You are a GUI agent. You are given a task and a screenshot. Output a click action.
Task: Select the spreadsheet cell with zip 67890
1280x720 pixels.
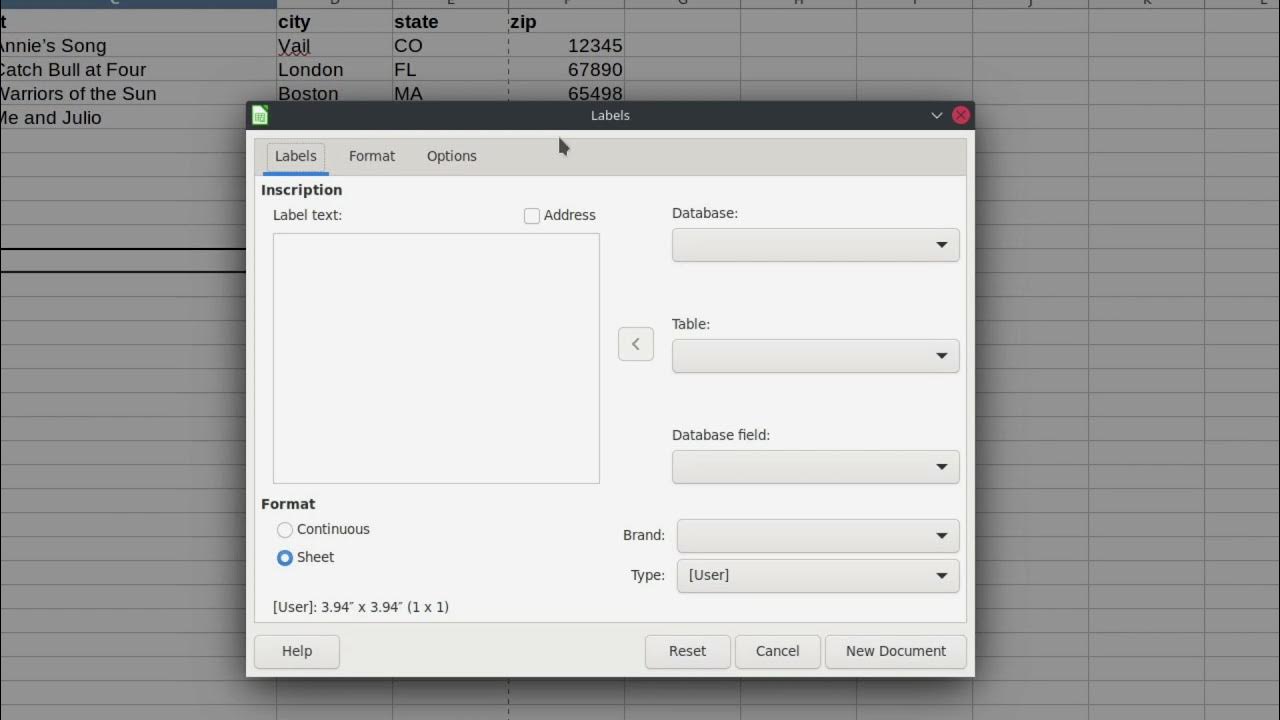click(x=566, y=70)
